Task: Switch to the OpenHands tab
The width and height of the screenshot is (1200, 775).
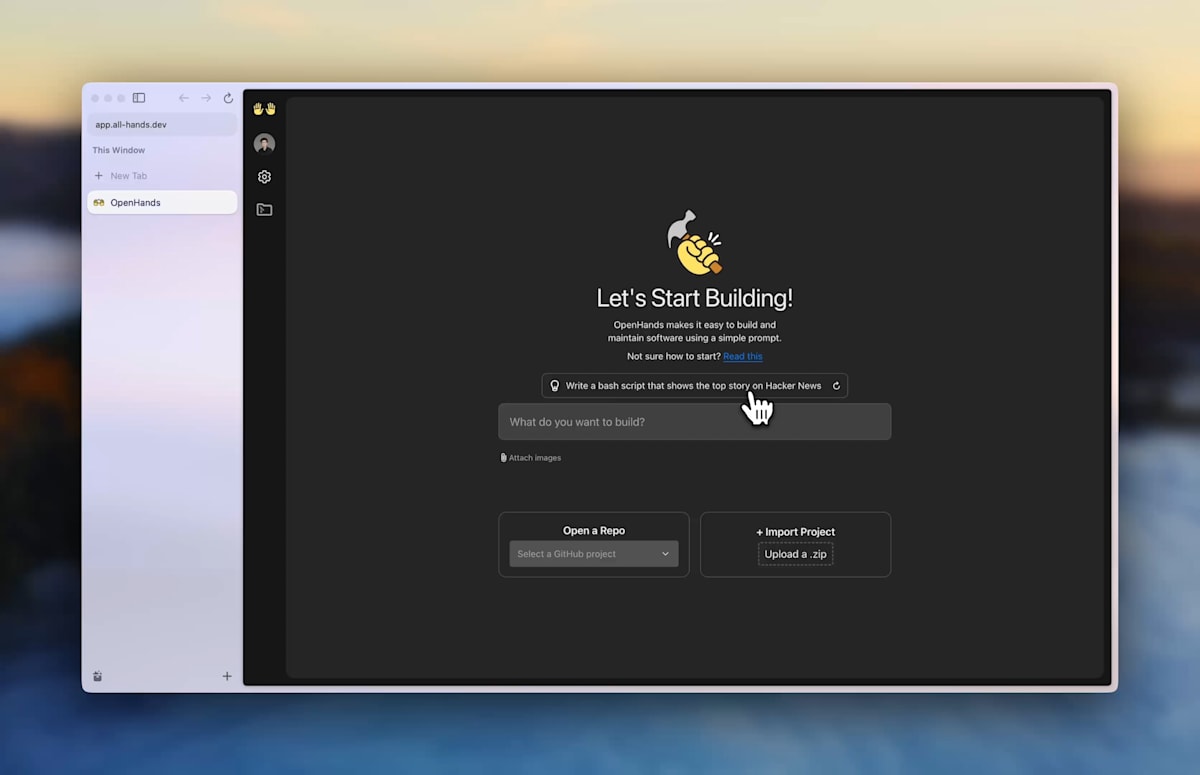Action: tap(162, 203)
